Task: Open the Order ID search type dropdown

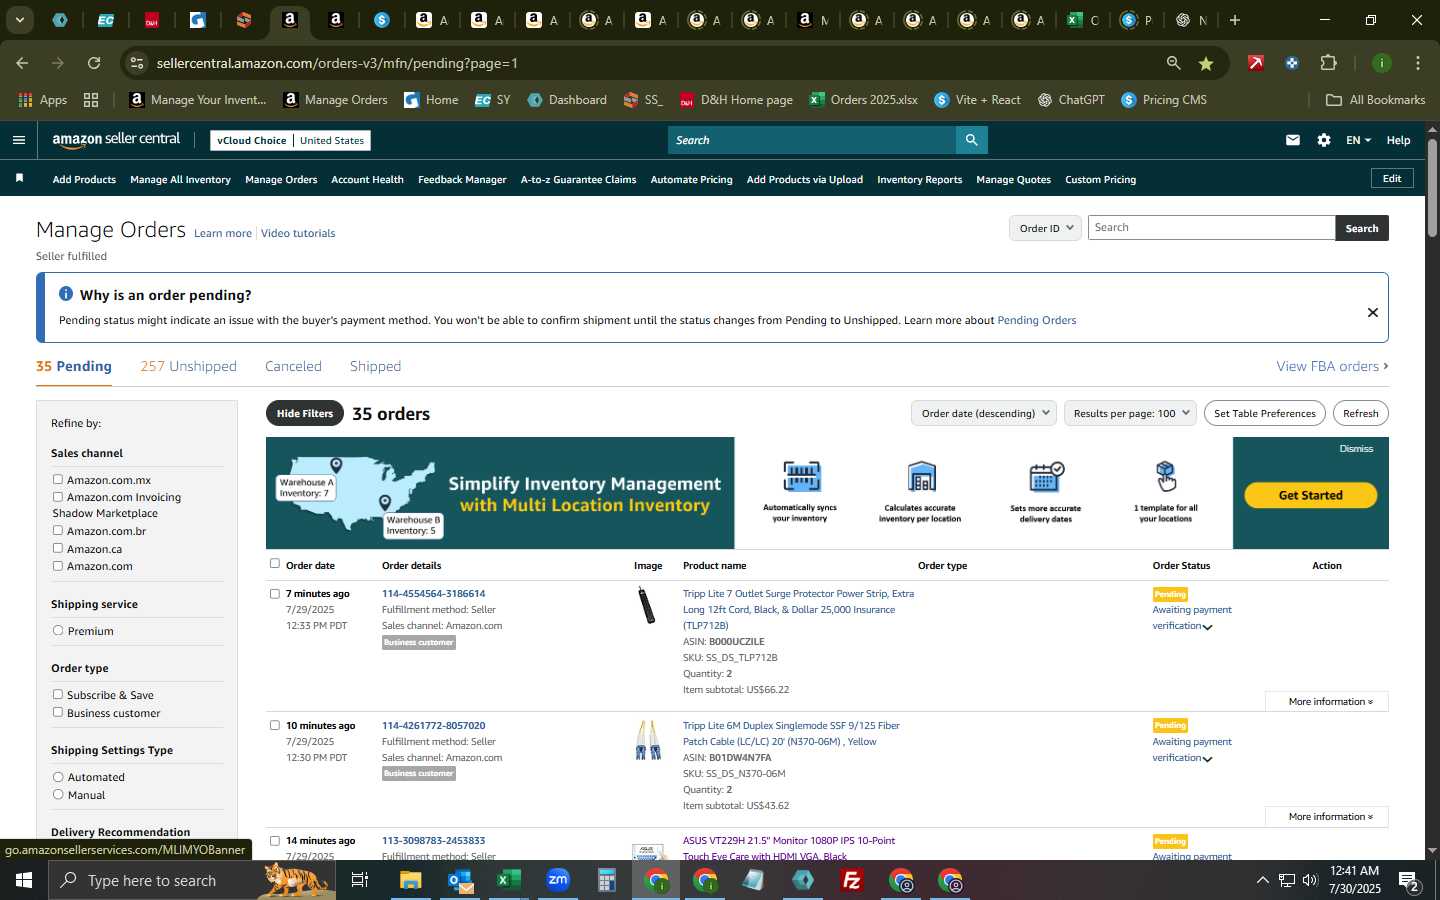Action: (1045, 228)
